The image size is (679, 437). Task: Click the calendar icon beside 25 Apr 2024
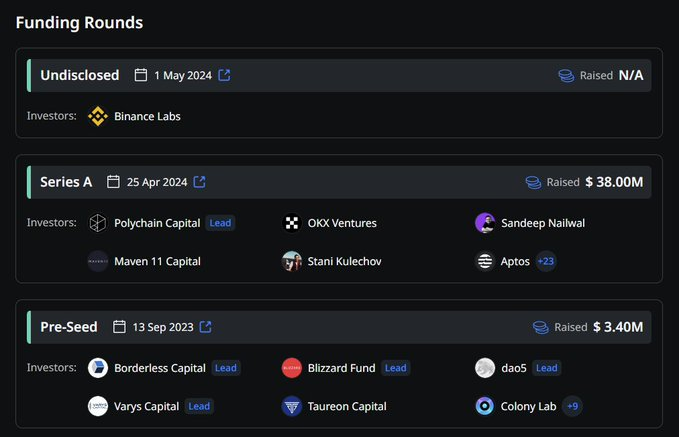[x=113, y=182]
